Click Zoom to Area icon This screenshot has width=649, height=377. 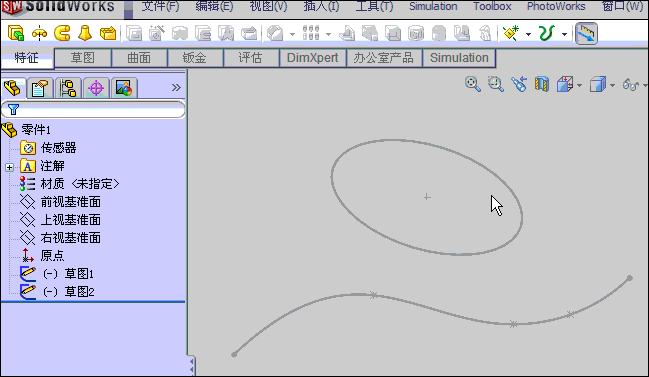[x=495, y=84]
